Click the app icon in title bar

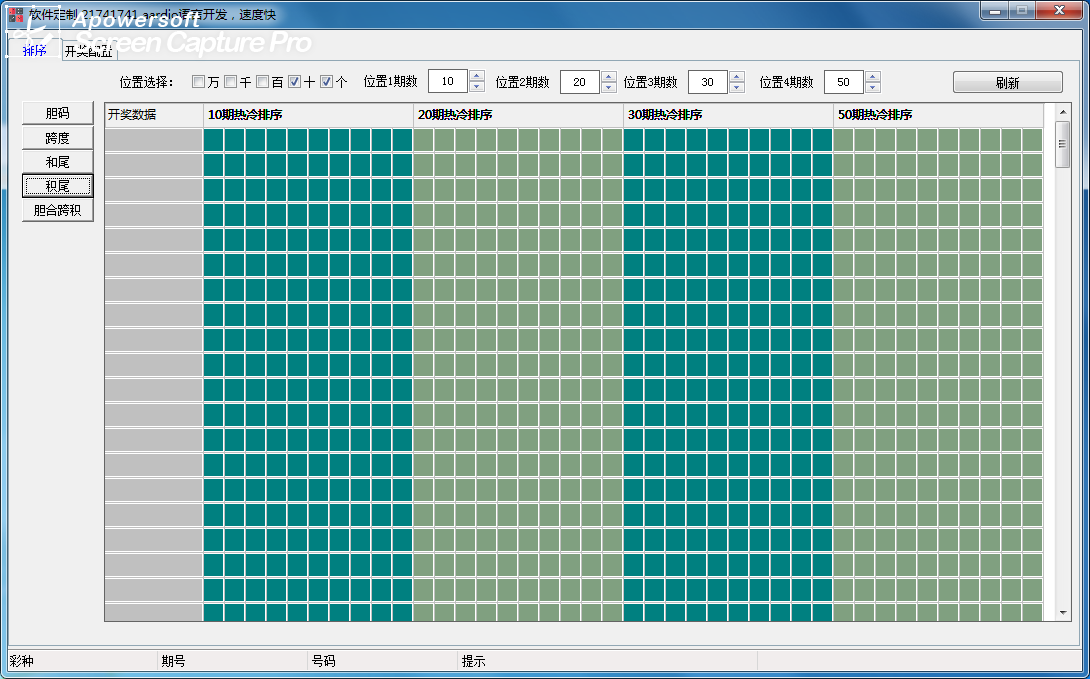coord(15,14)
